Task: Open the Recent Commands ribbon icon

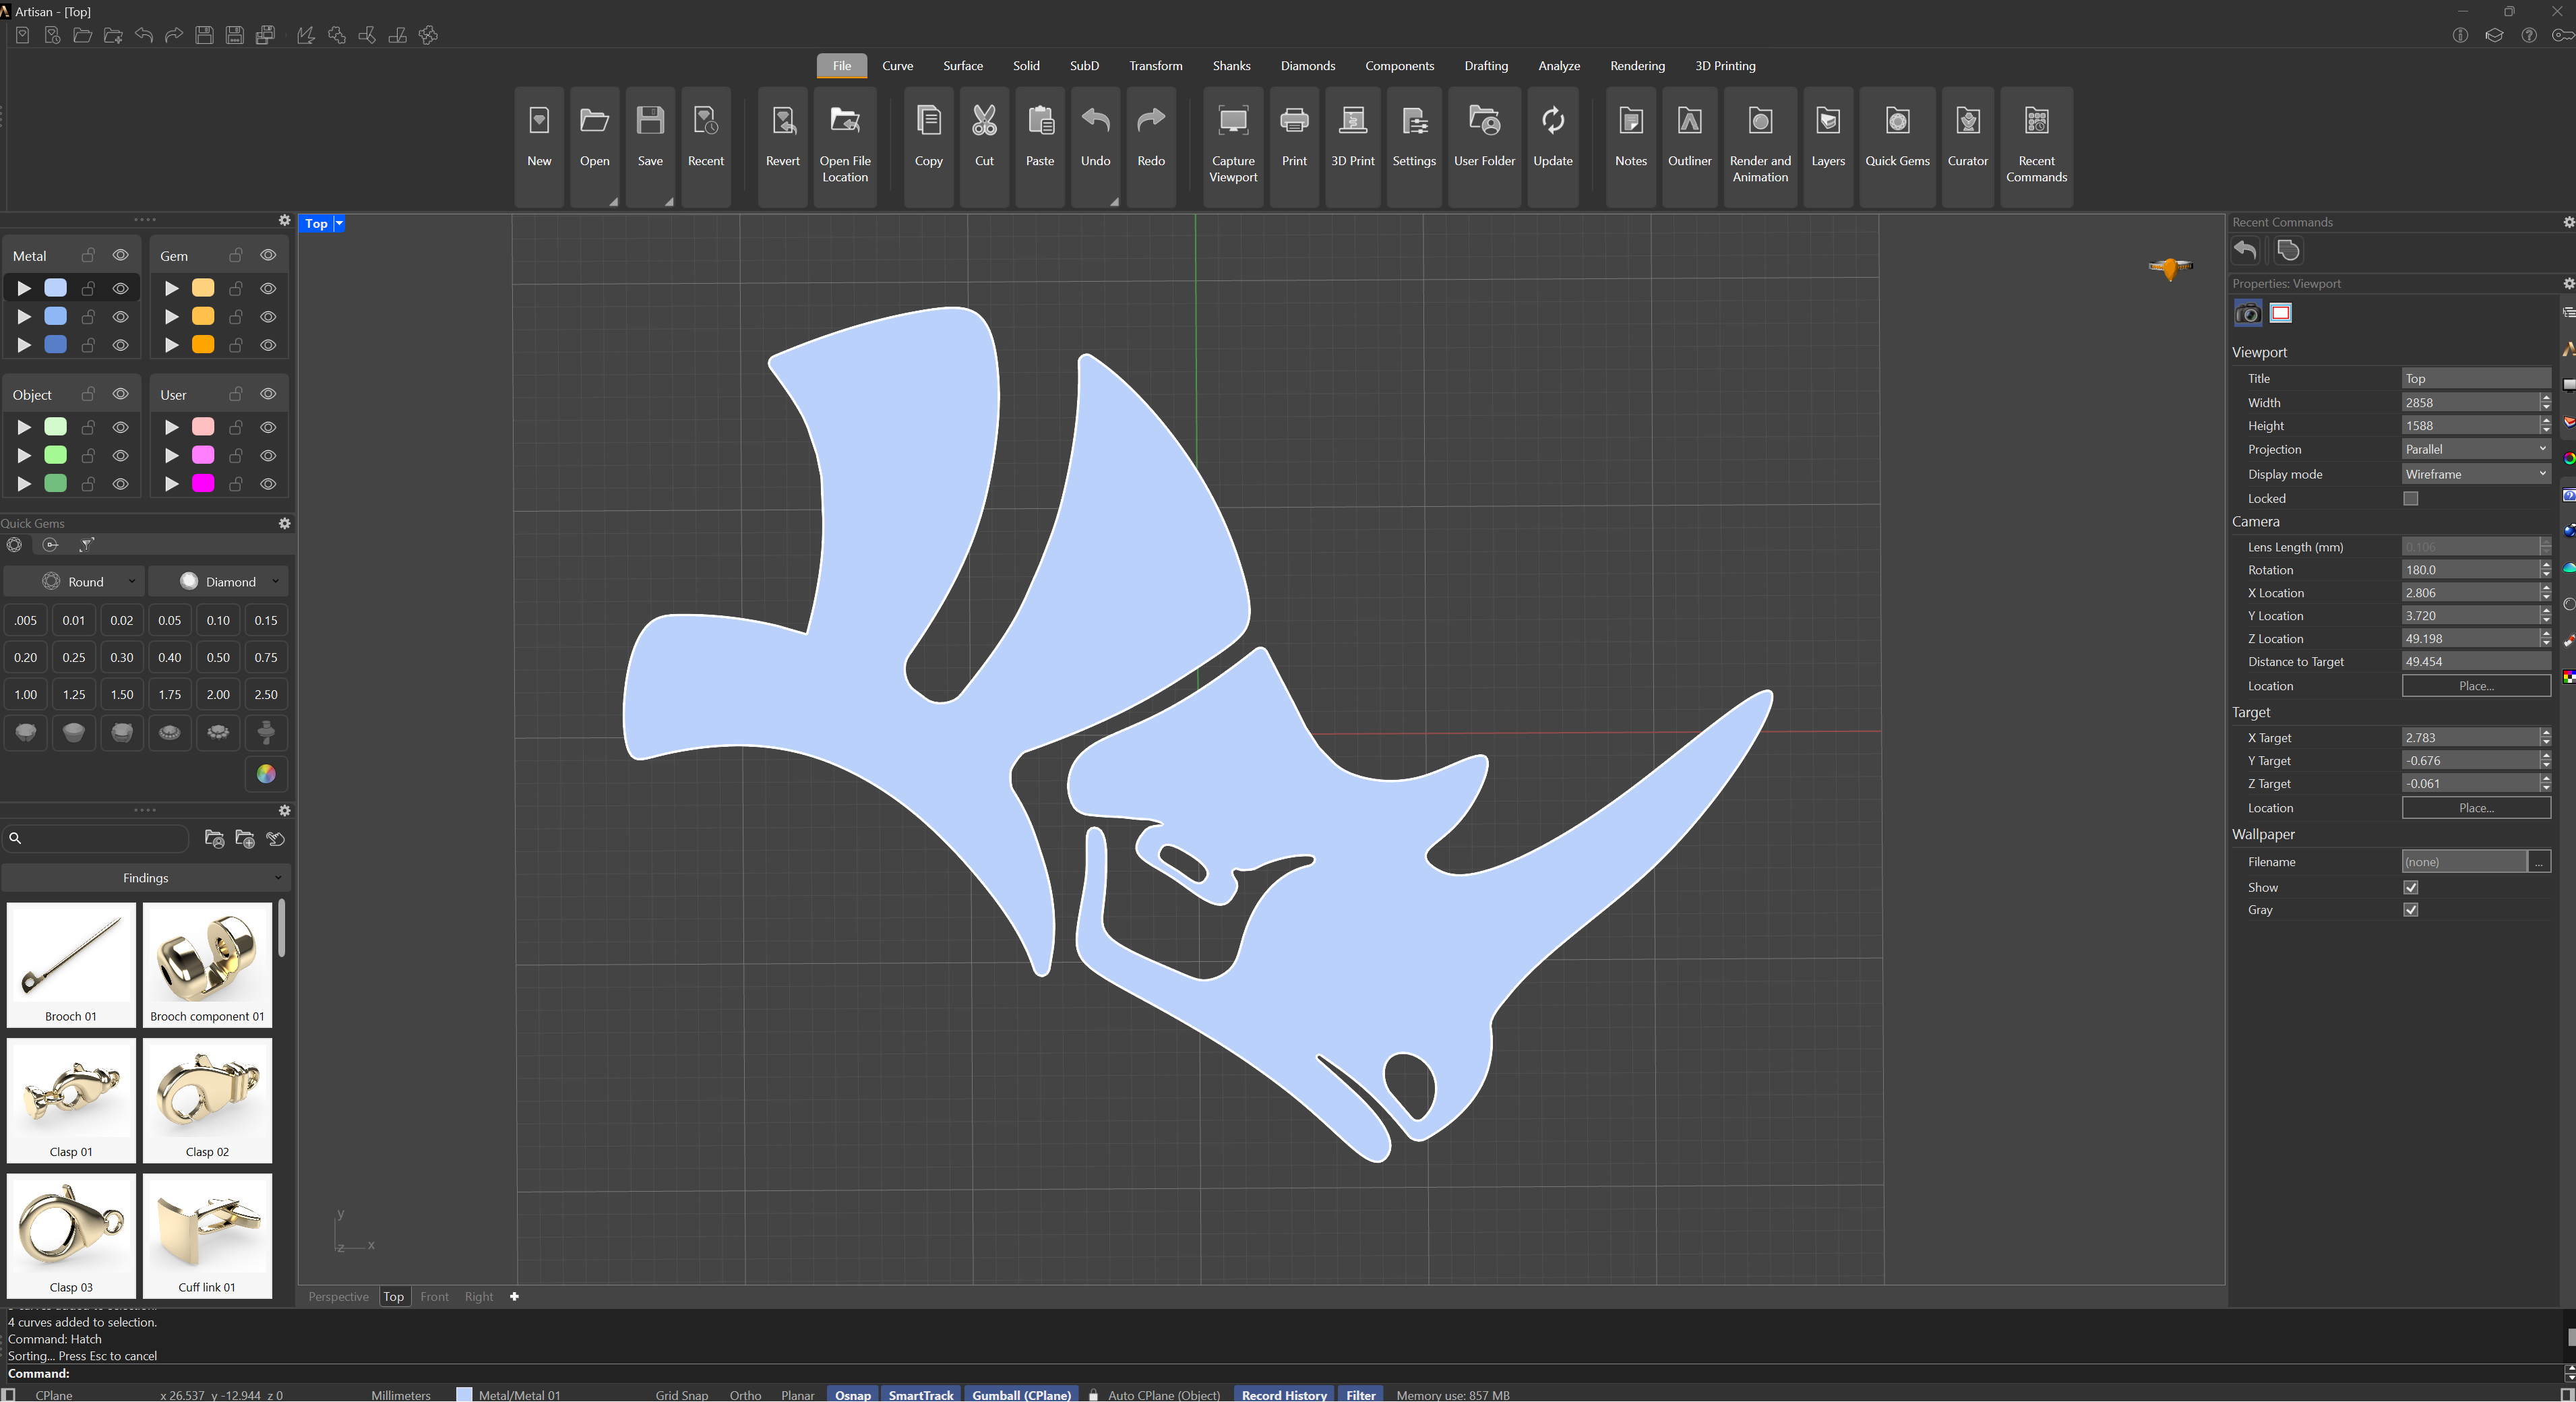Action: click(x=2037, y=122)
